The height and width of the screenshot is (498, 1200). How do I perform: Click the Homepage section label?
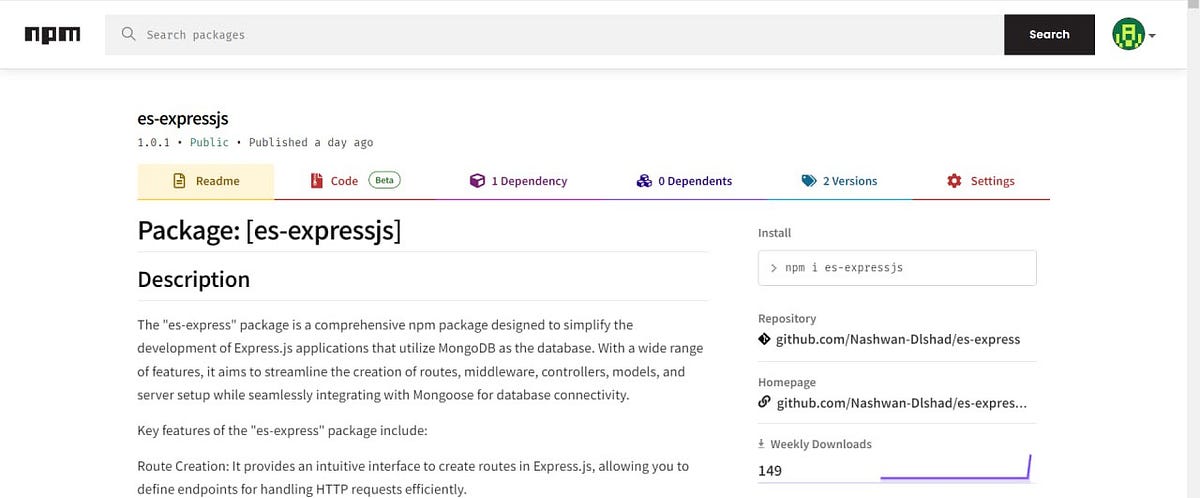pos(787,382)
